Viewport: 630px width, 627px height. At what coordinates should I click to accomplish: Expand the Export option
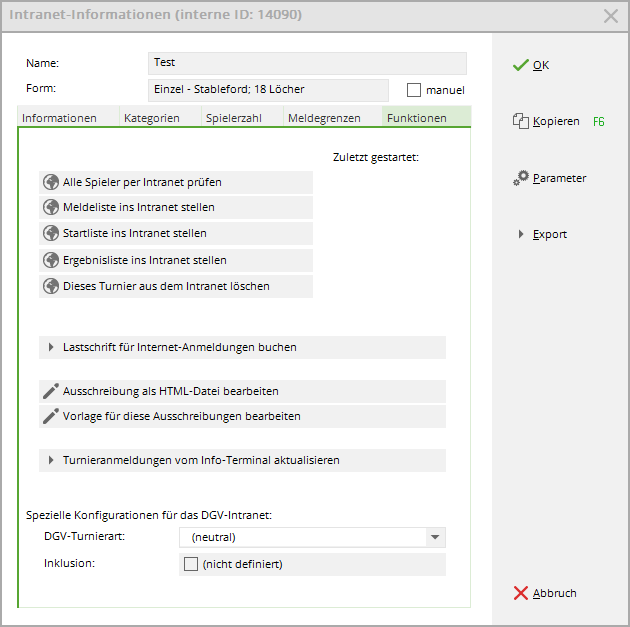coord(521,234)
